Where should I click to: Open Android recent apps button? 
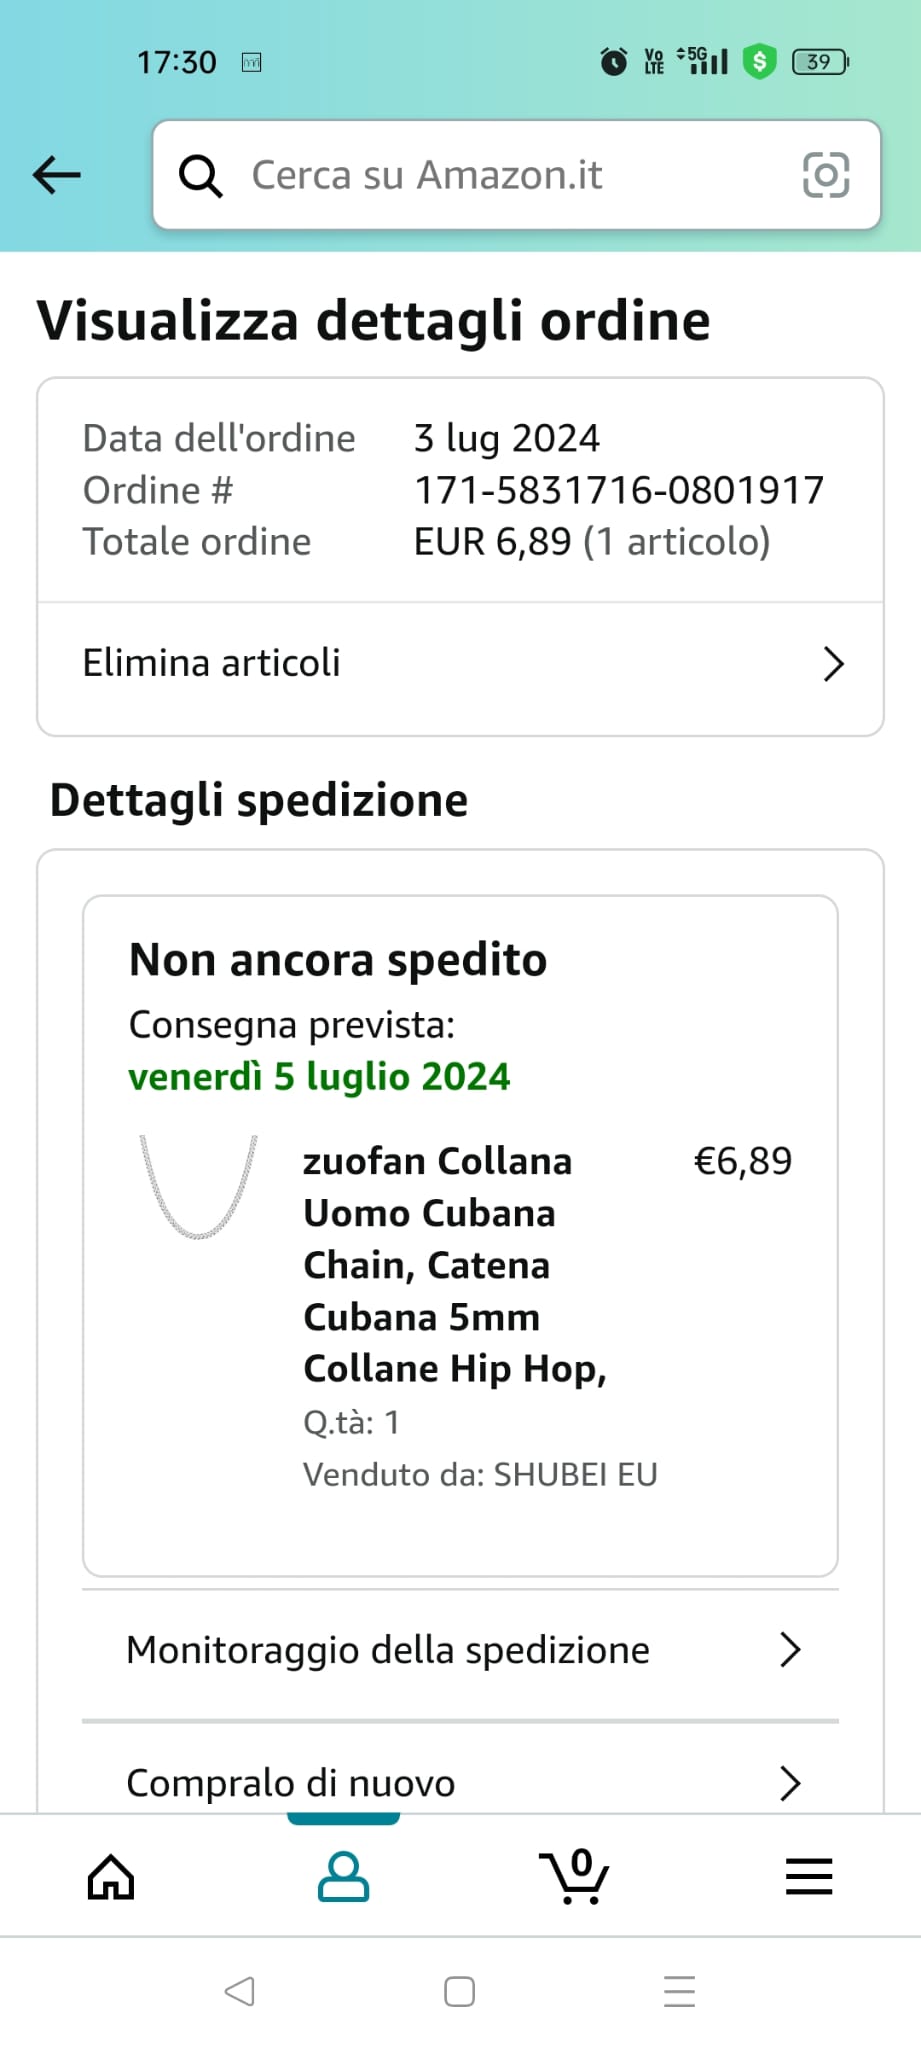click(679, 1991)
